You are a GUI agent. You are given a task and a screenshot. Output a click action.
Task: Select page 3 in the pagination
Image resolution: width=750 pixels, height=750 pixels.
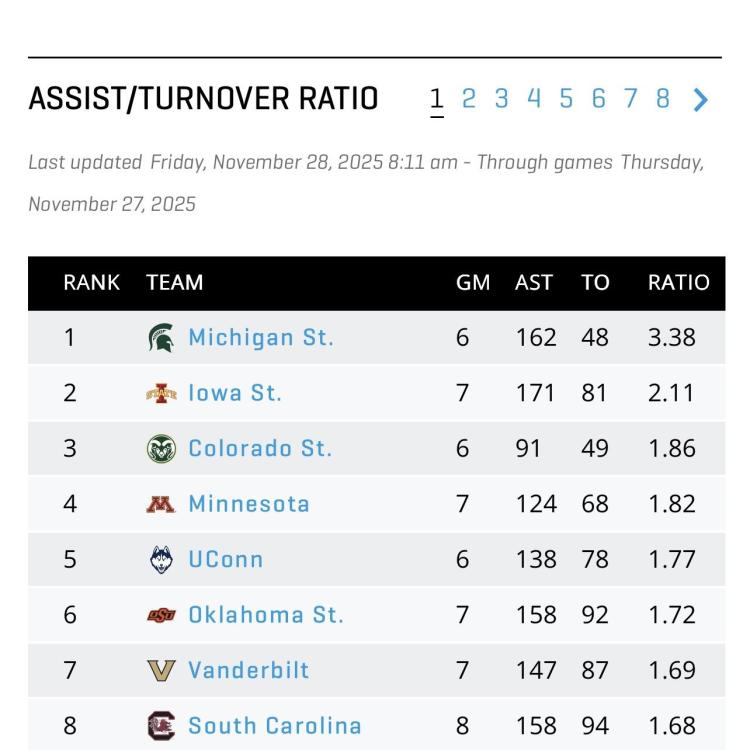[501, 98]
